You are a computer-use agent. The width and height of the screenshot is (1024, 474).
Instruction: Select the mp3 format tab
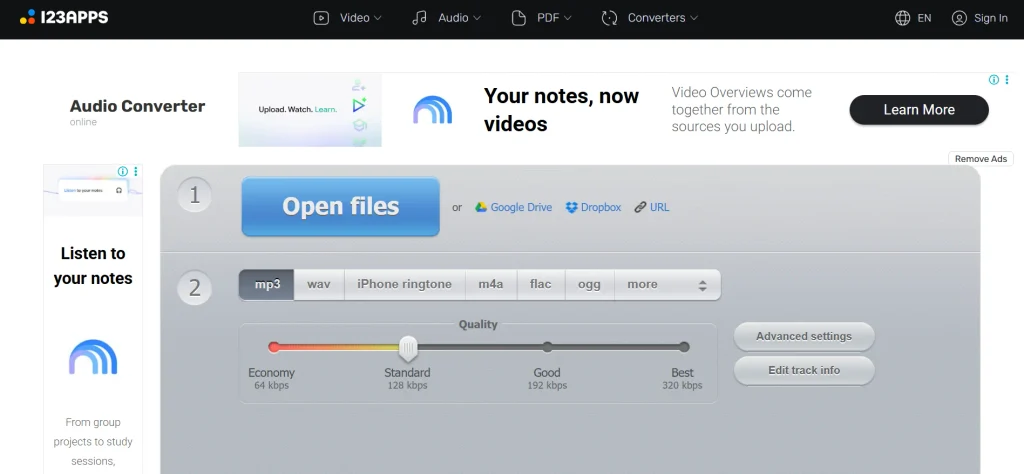266,285
